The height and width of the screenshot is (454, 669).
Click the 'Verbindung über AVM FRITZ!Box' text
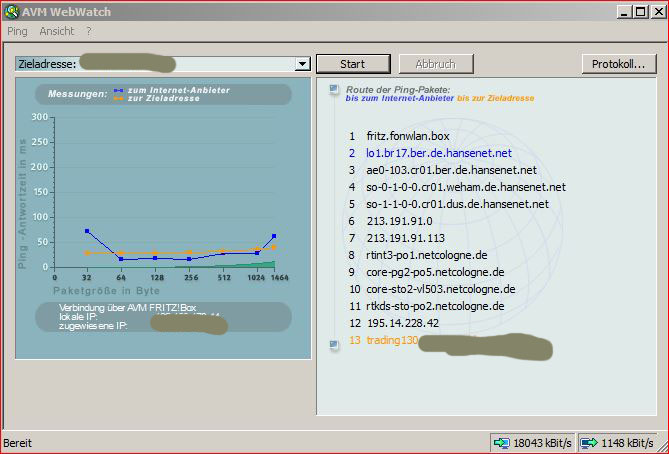128,308
